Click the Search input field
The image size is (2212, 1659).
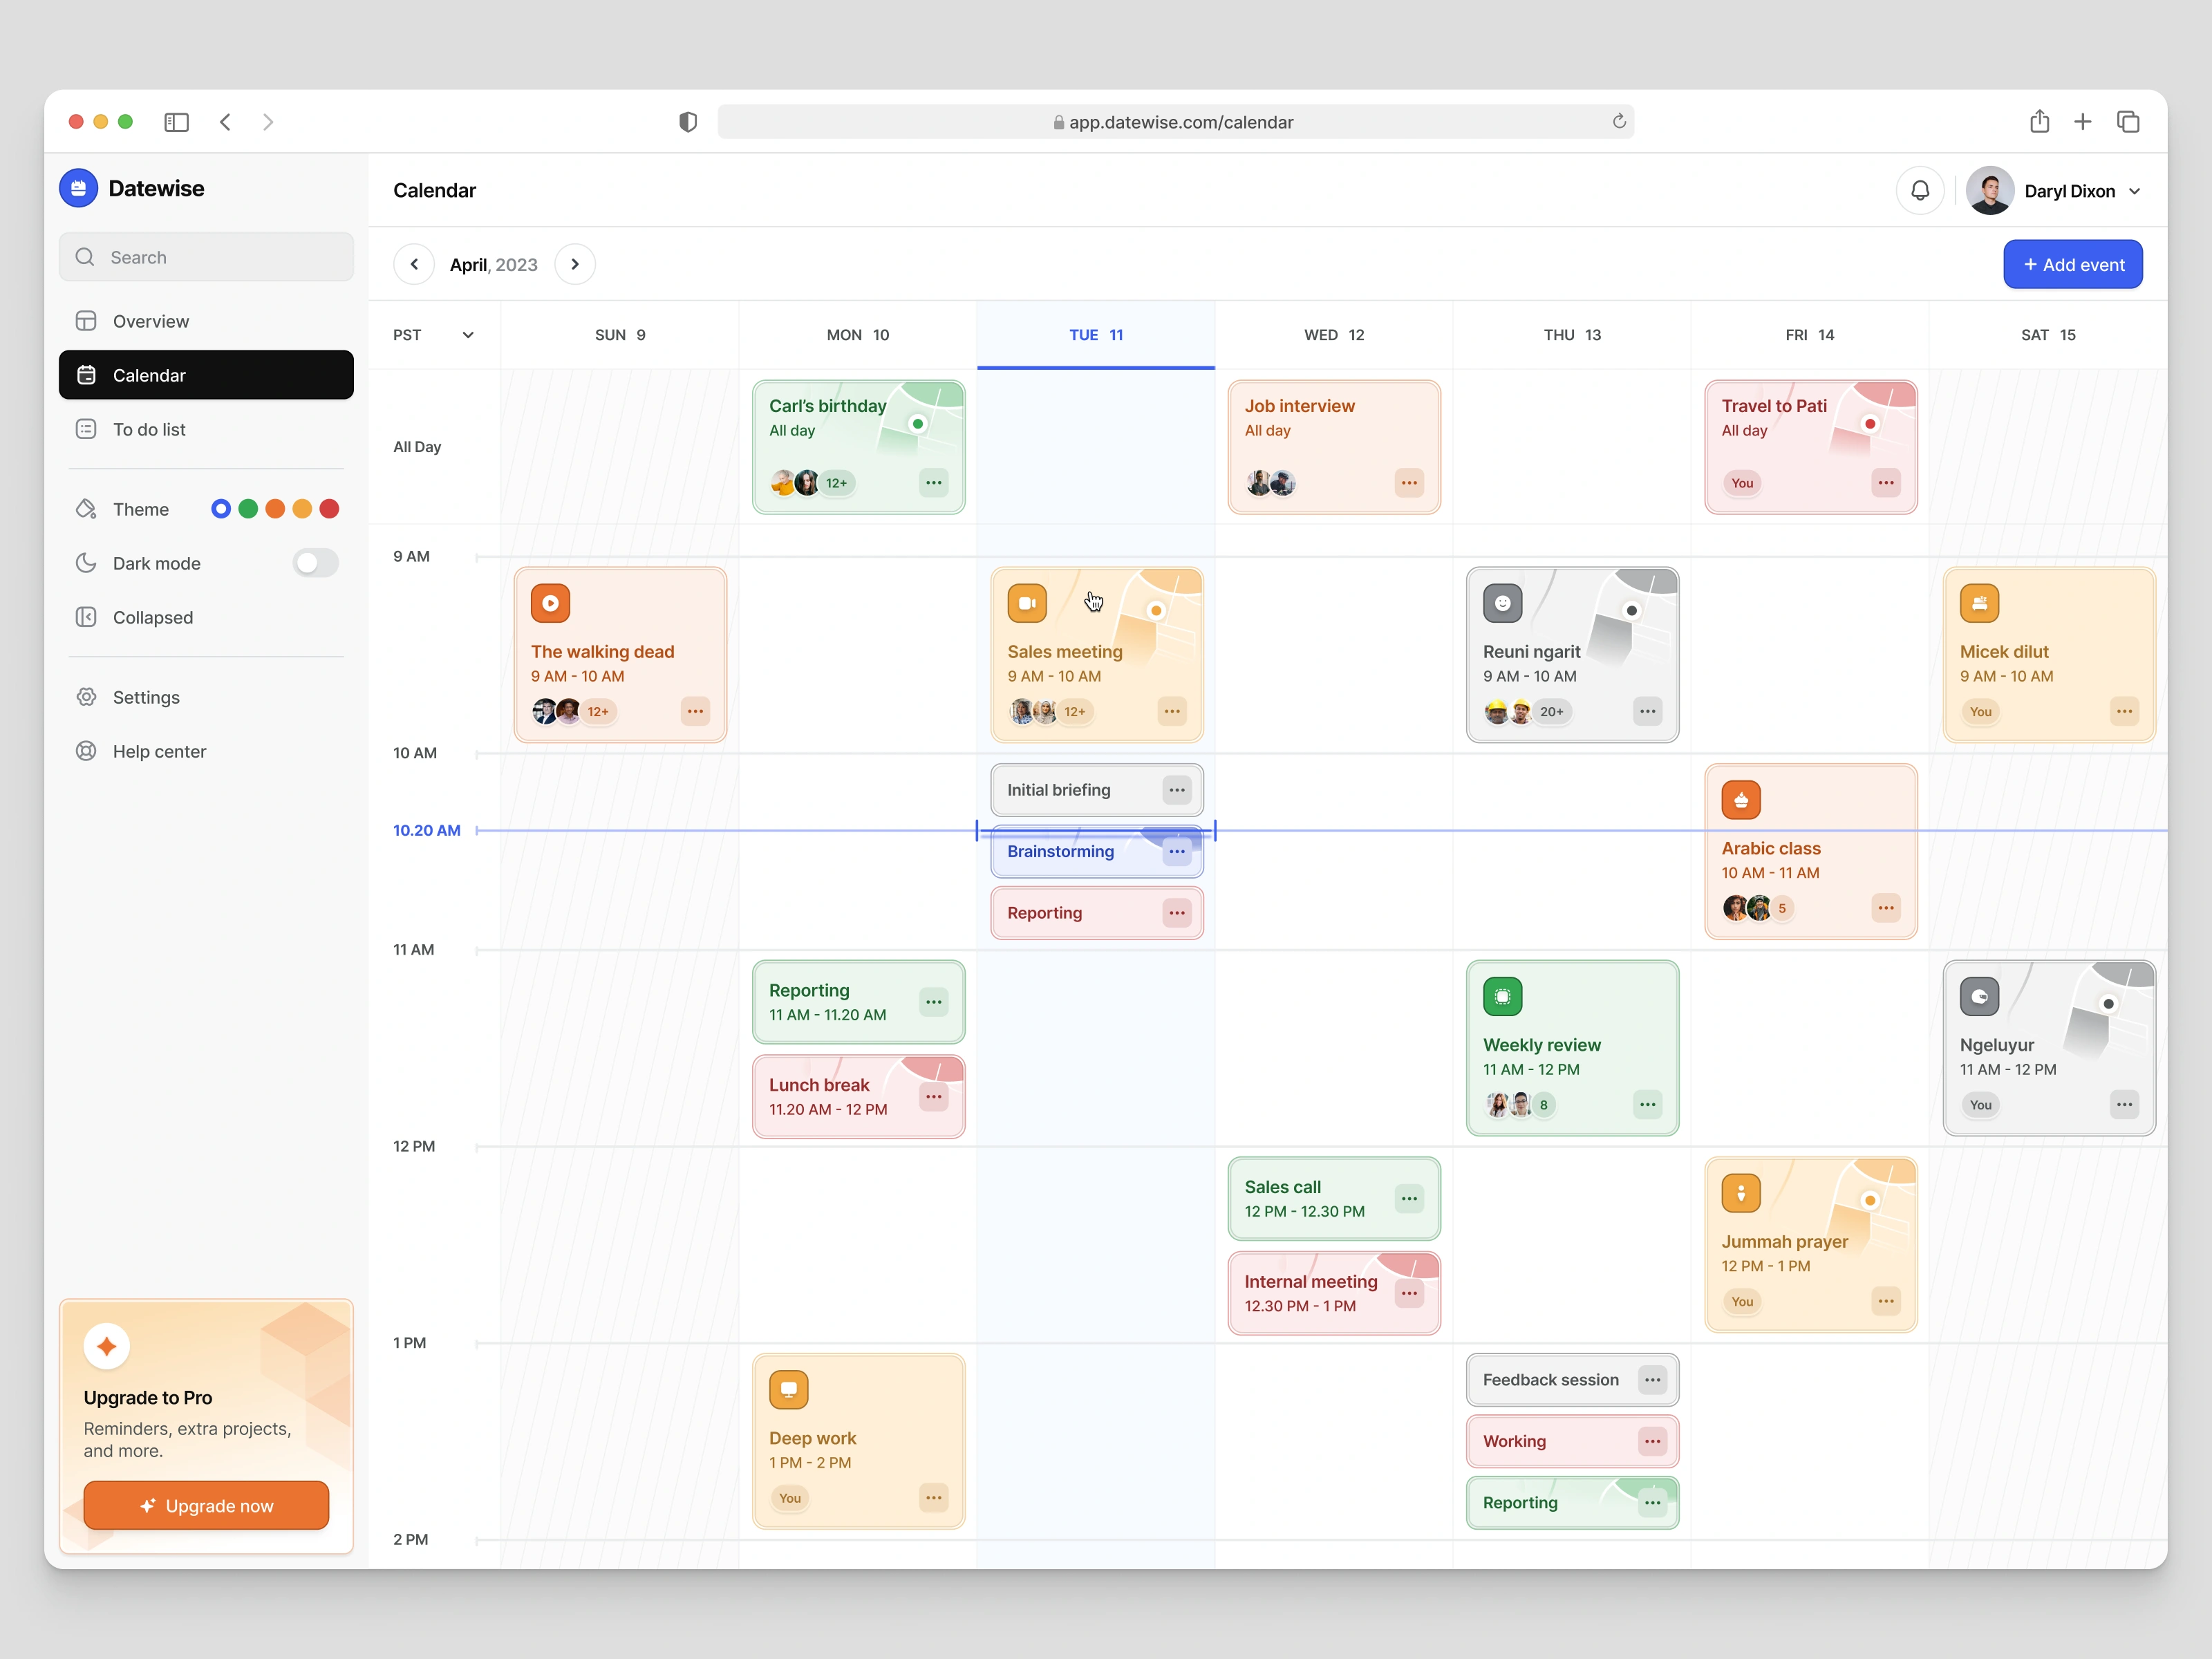206,257
